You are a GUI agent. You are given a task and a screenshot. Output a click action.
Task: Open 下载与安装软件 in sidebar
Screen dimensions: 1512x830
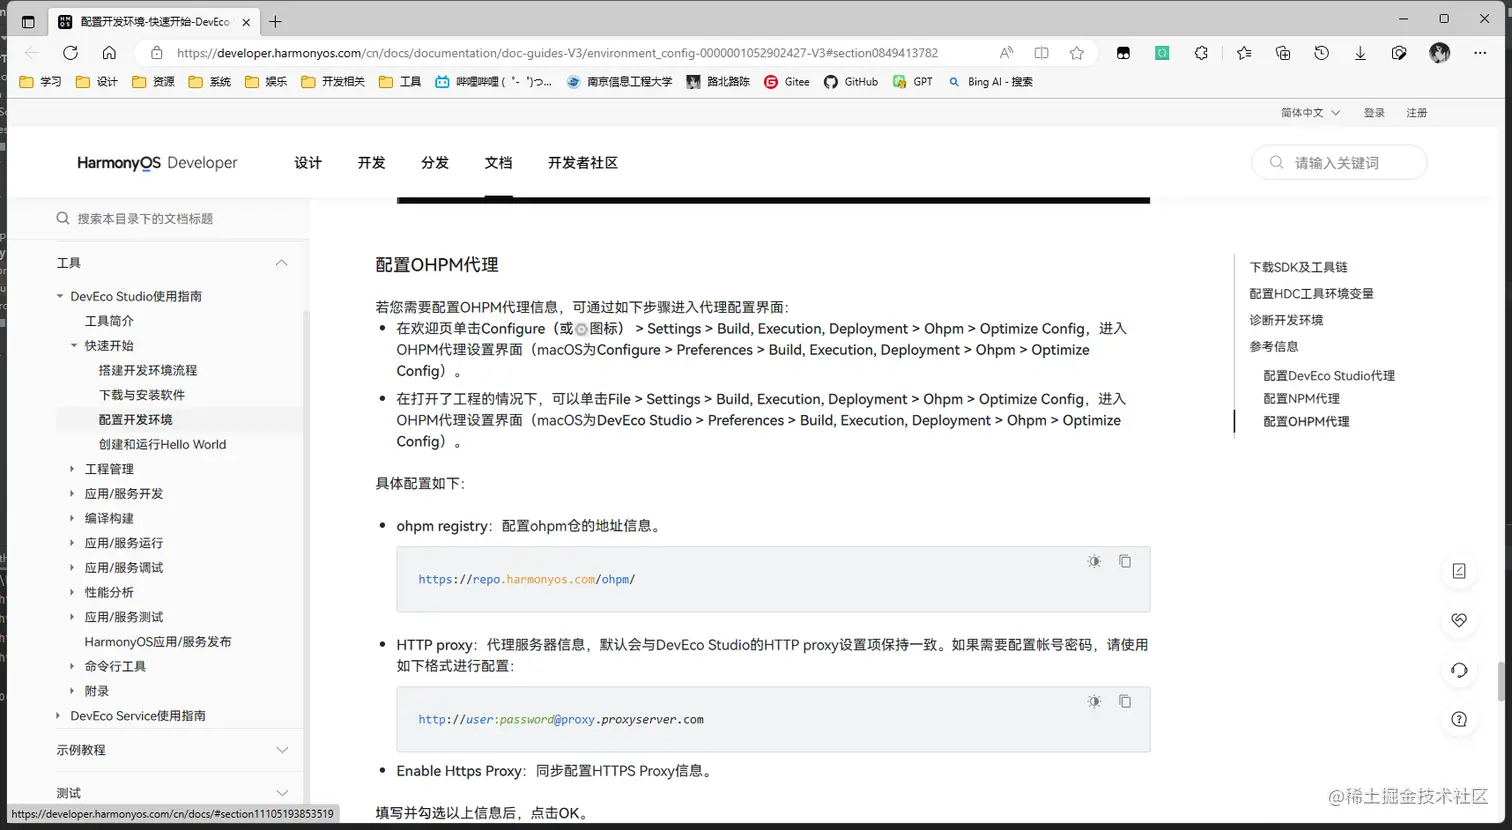click(142, 395)
